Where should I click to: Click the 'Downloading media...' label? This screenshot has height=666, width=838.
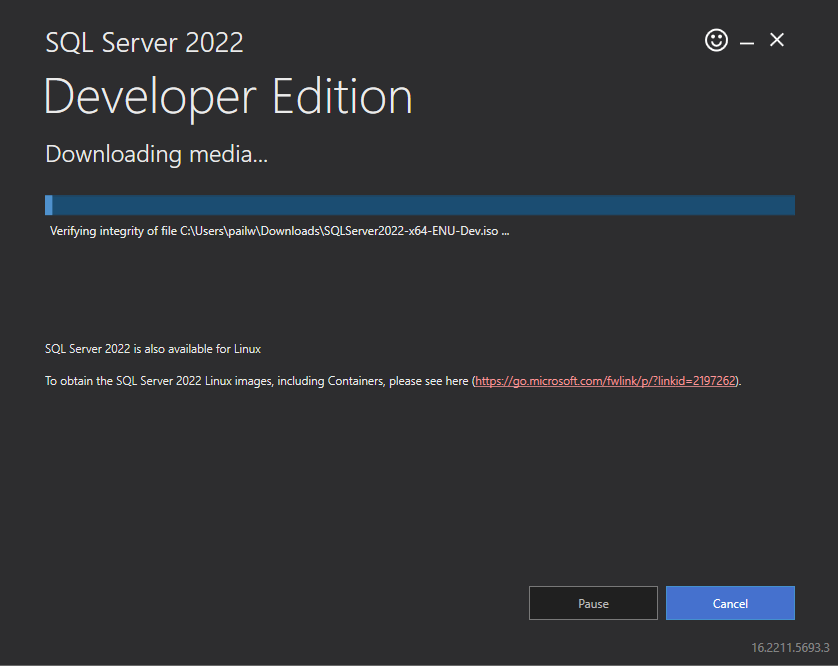click(157, 154)
